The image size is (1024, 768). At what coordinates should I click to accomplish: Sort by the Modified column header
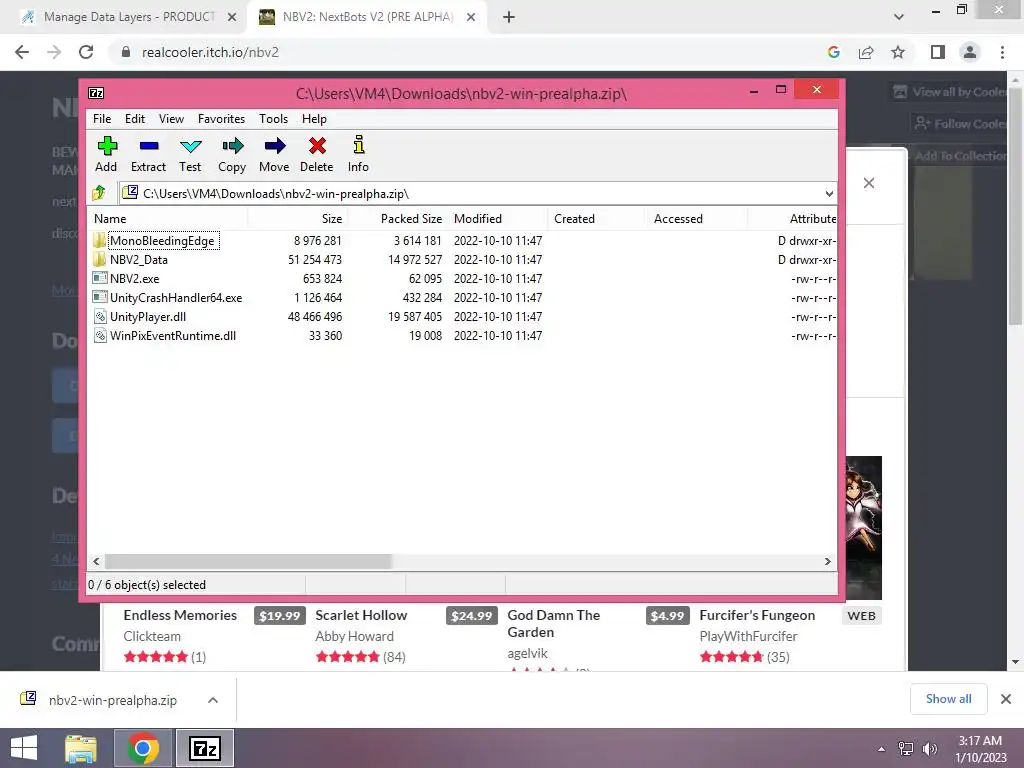pyautogui.click(x=498, y=219)
